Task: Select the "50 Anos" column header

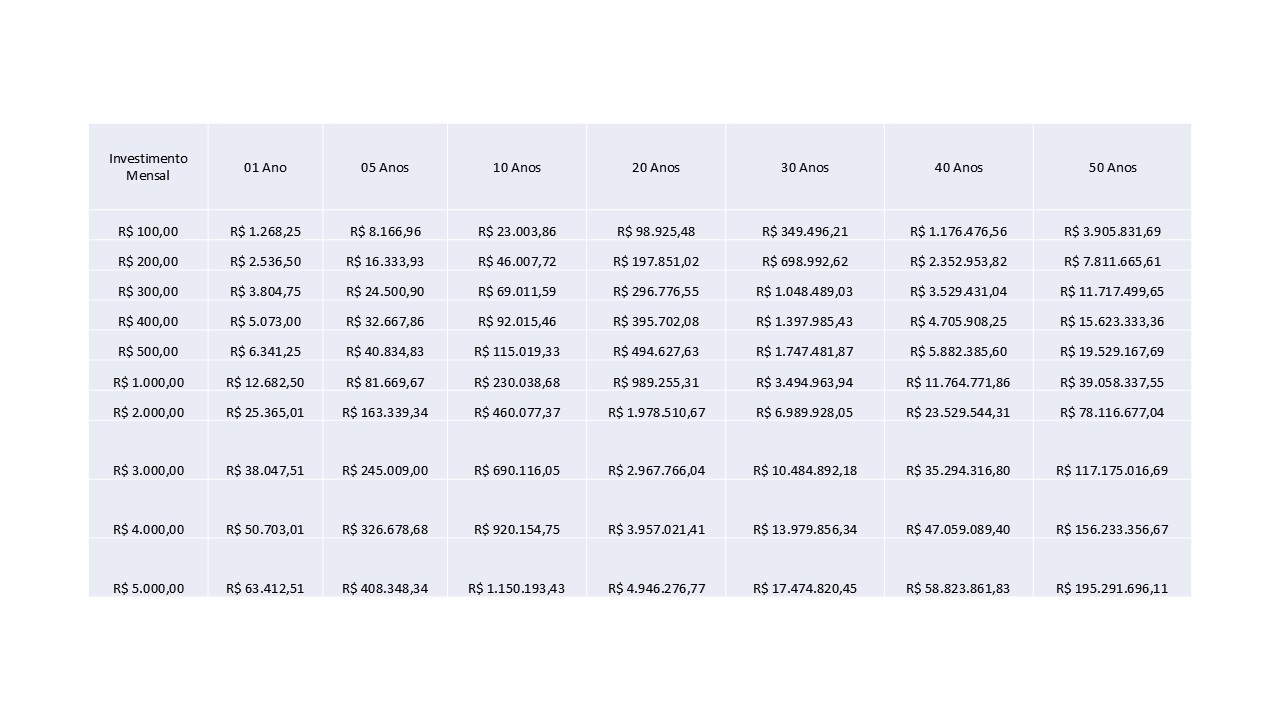Action: [1113, 168]
